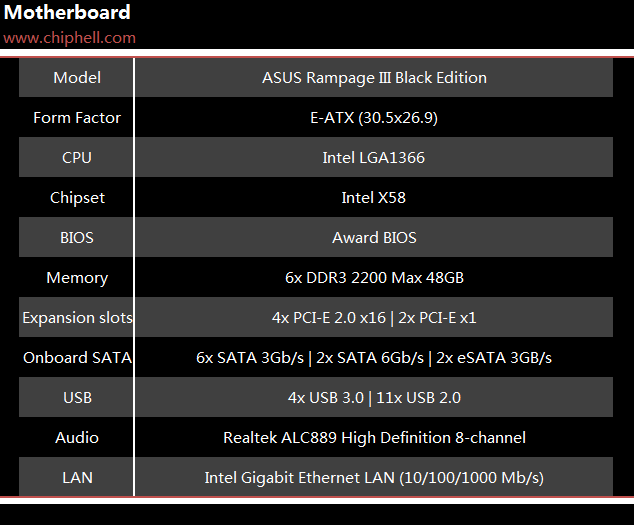634x525 pixels.
Task: Click ASUS Rampage III Black Edition text
Action: [x=374, y=78]
